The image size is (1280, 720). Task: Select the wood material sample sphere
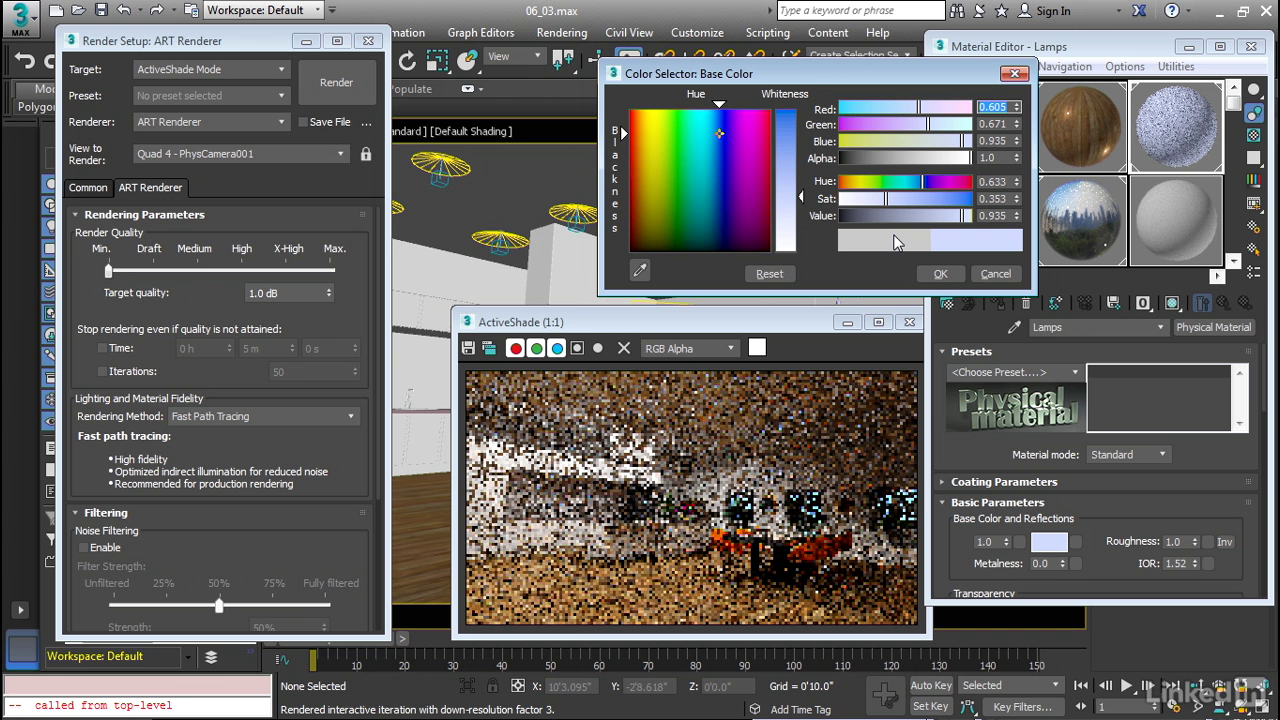click(x=1081, y=127)
